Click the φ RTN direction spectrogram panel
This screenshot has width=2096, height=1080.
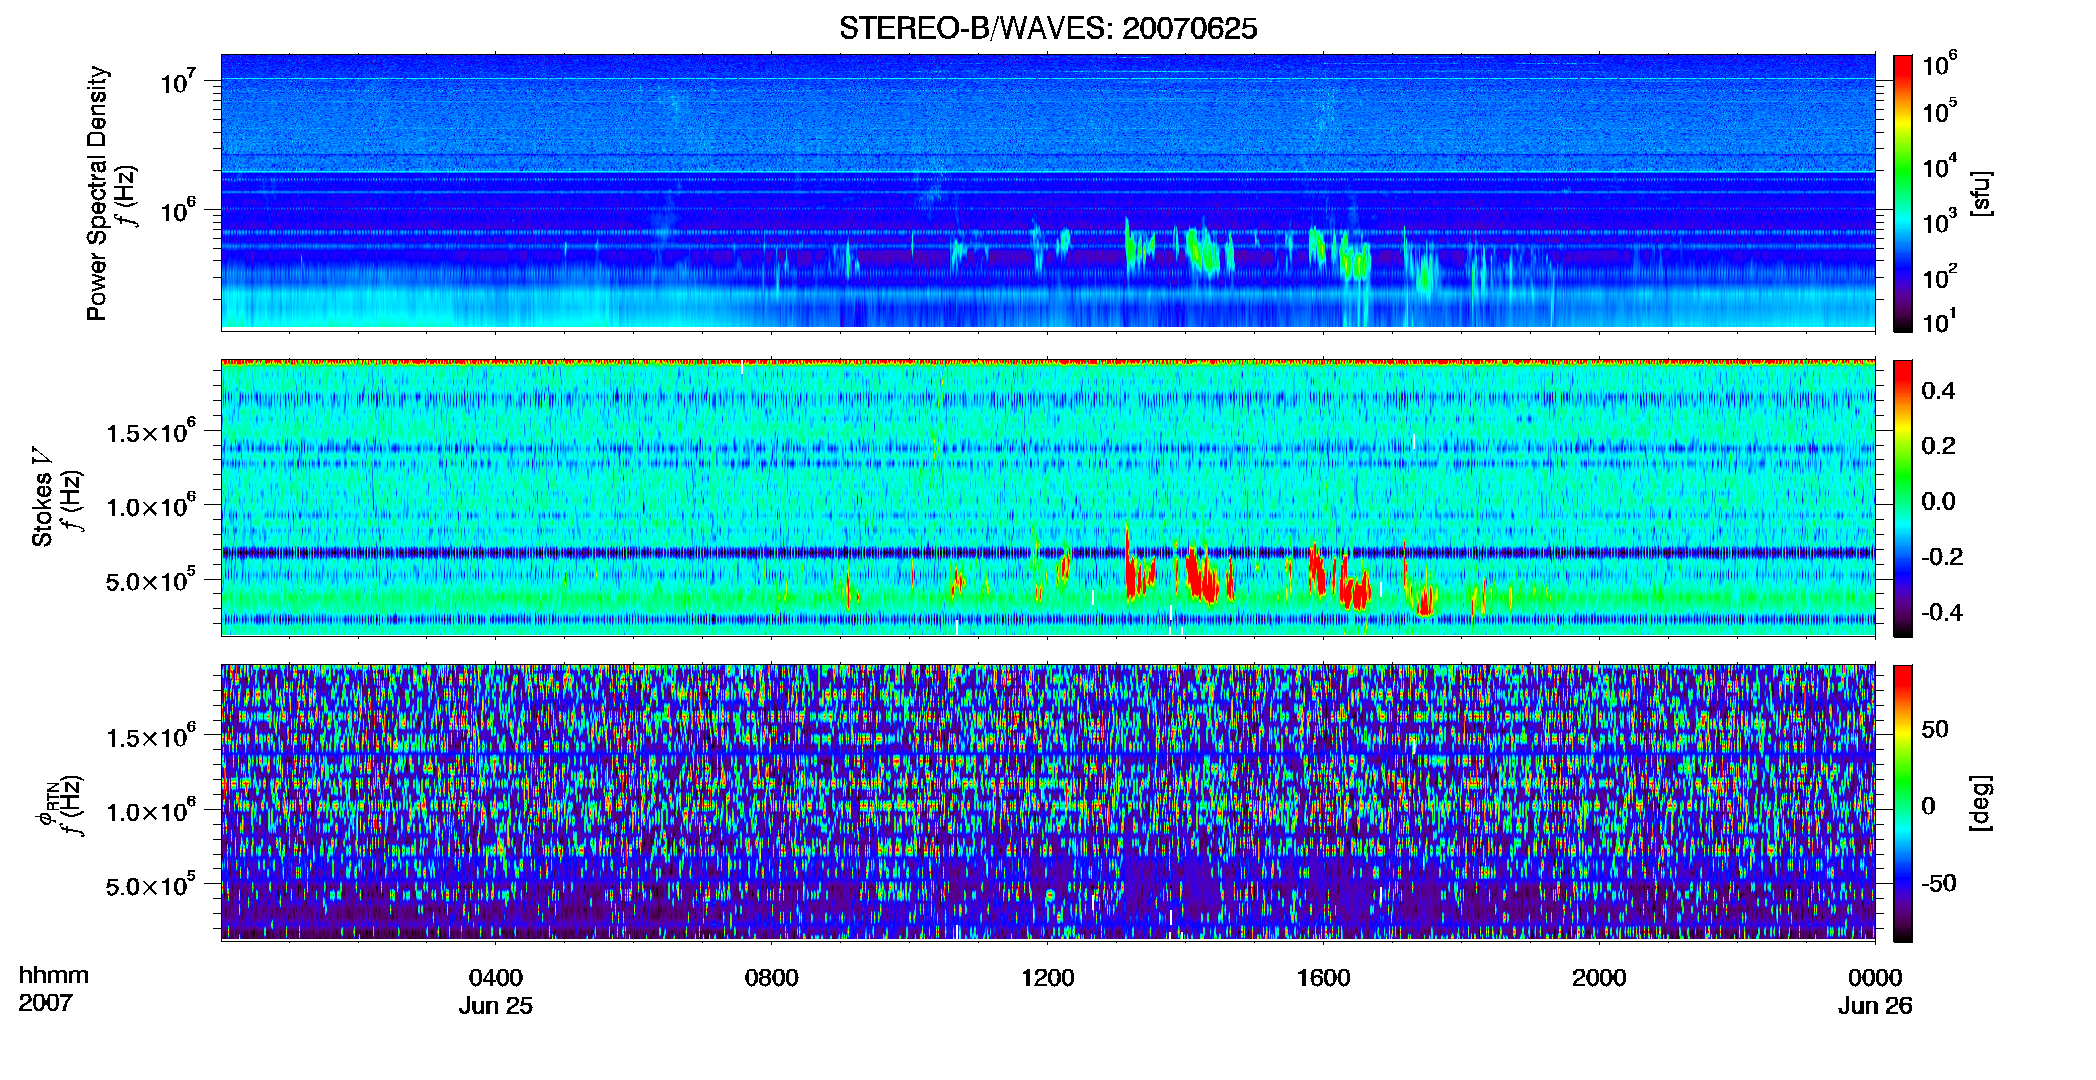[1048, 802]
